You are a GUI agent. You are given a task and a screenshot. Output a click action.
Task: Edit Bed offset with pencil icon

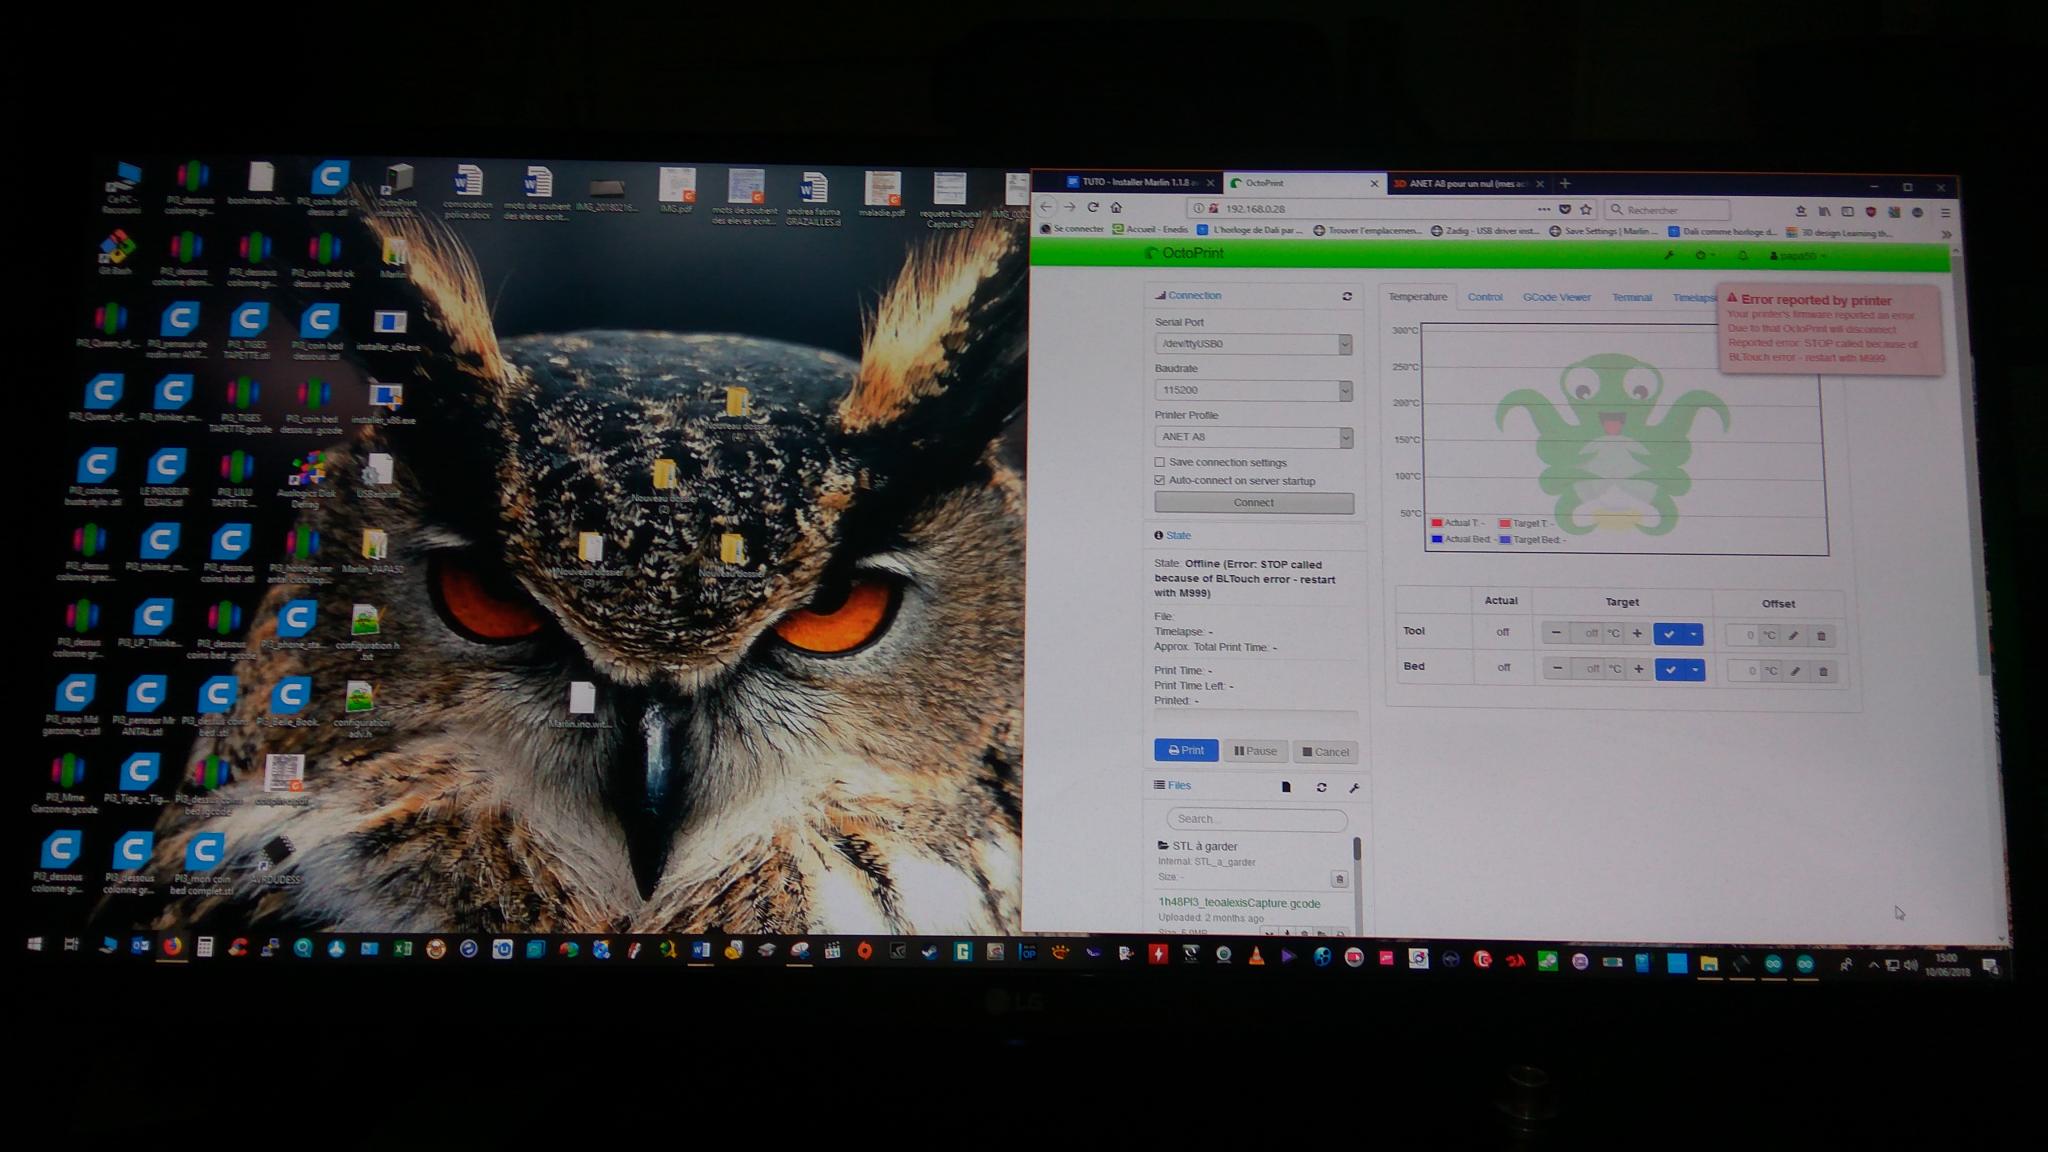tap(1795, 671)
